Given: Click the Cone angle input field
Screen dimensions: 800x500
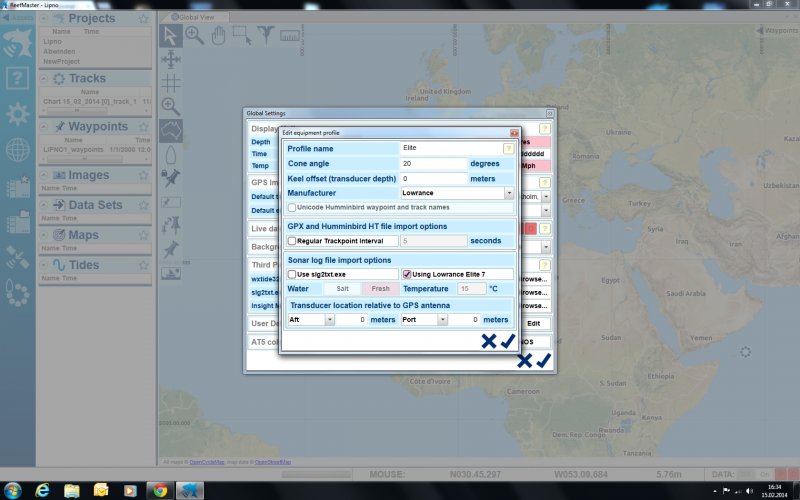Looking at the screenshot, I should (433, 163).
